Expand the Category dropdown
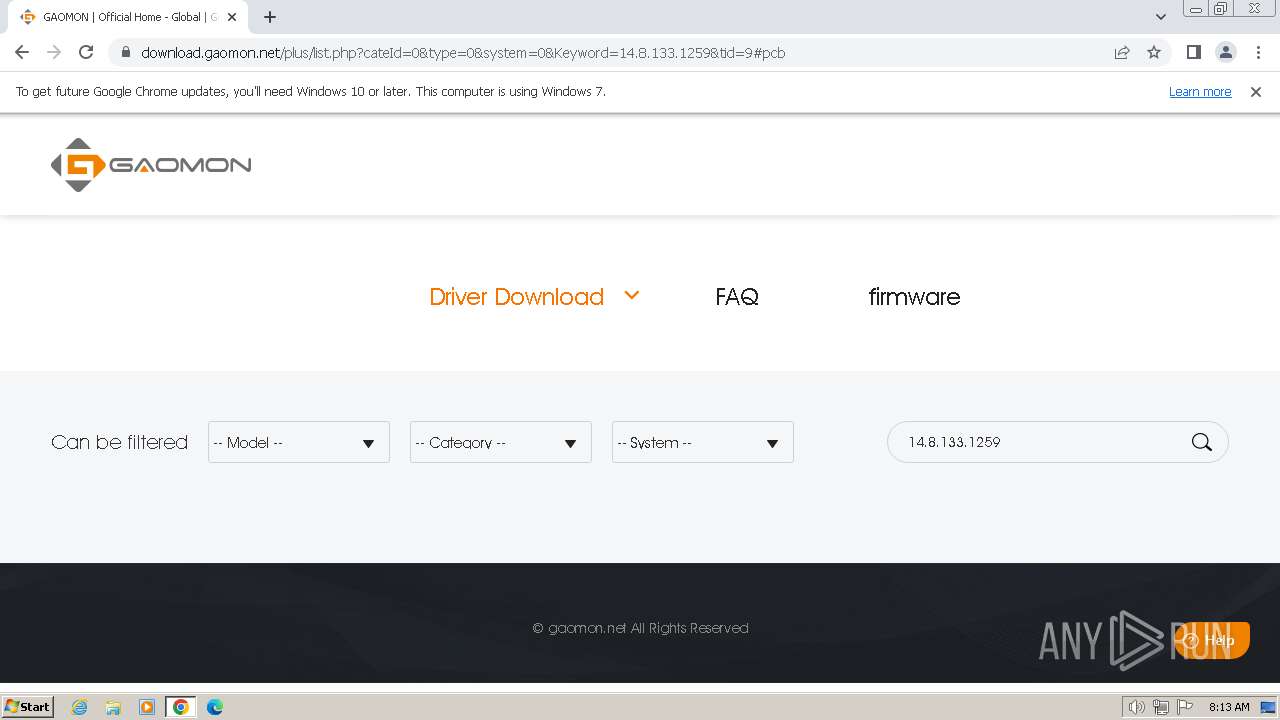1280x720 pixels. [x=501, y=442]
